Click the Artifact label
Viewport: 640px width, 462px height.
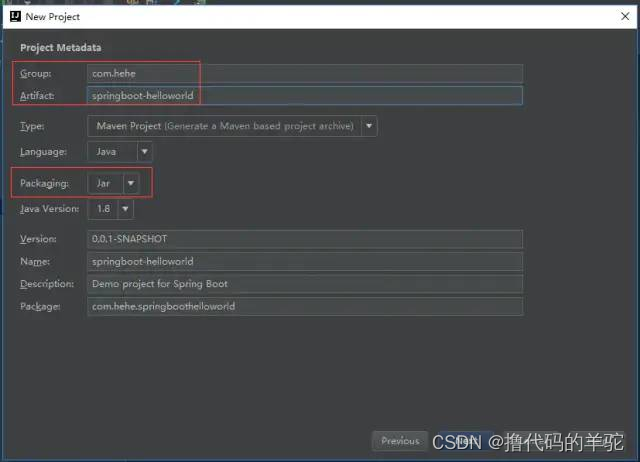coord(37,96)
